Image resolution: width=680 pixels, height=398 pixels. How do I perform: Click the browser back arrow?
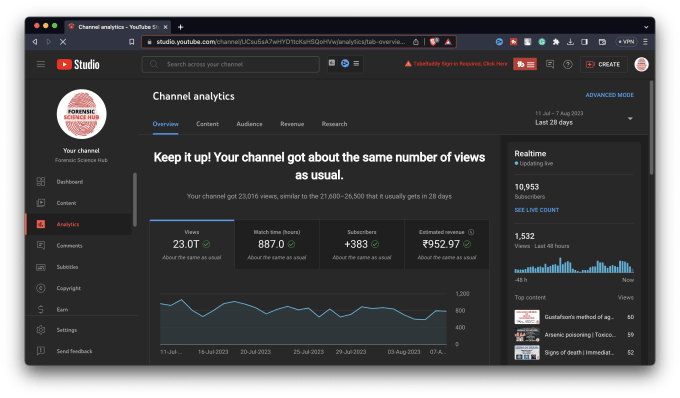[35, 42]
